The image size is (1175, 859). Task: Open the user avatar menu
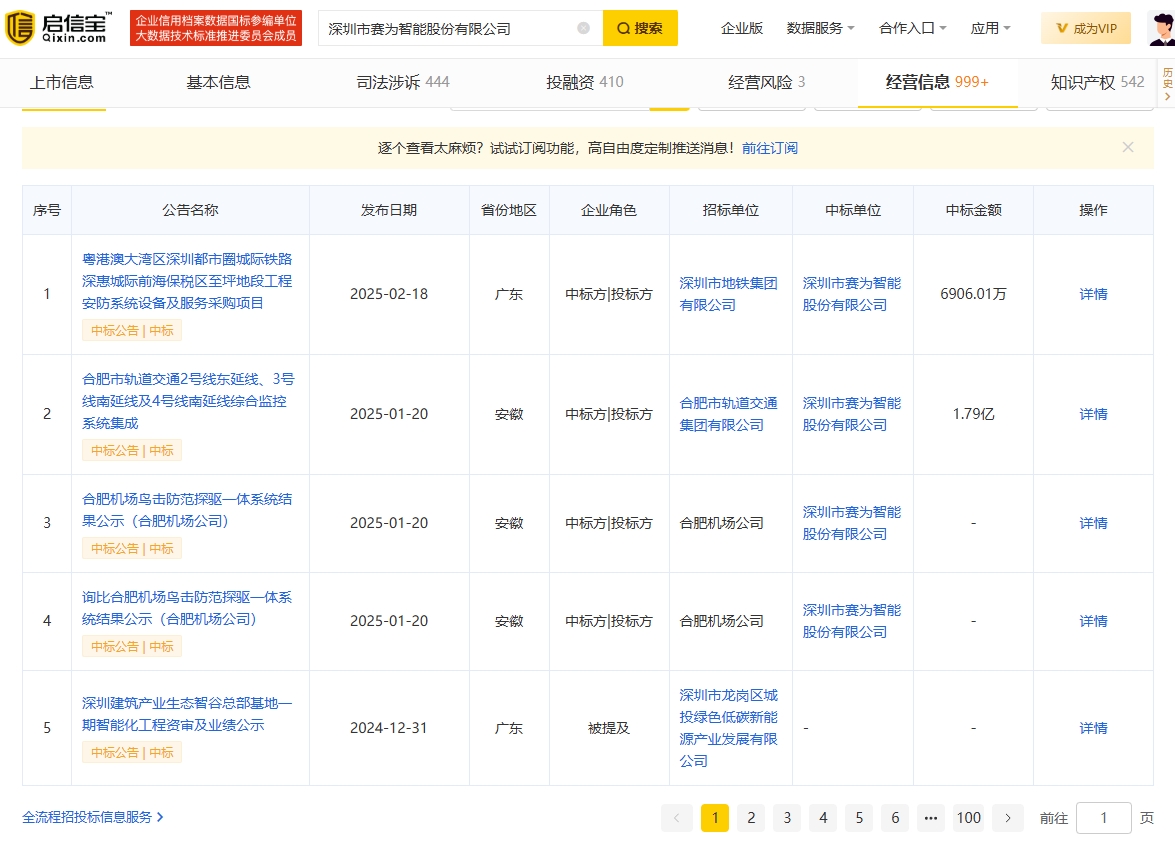click(x=1162, y=28)
